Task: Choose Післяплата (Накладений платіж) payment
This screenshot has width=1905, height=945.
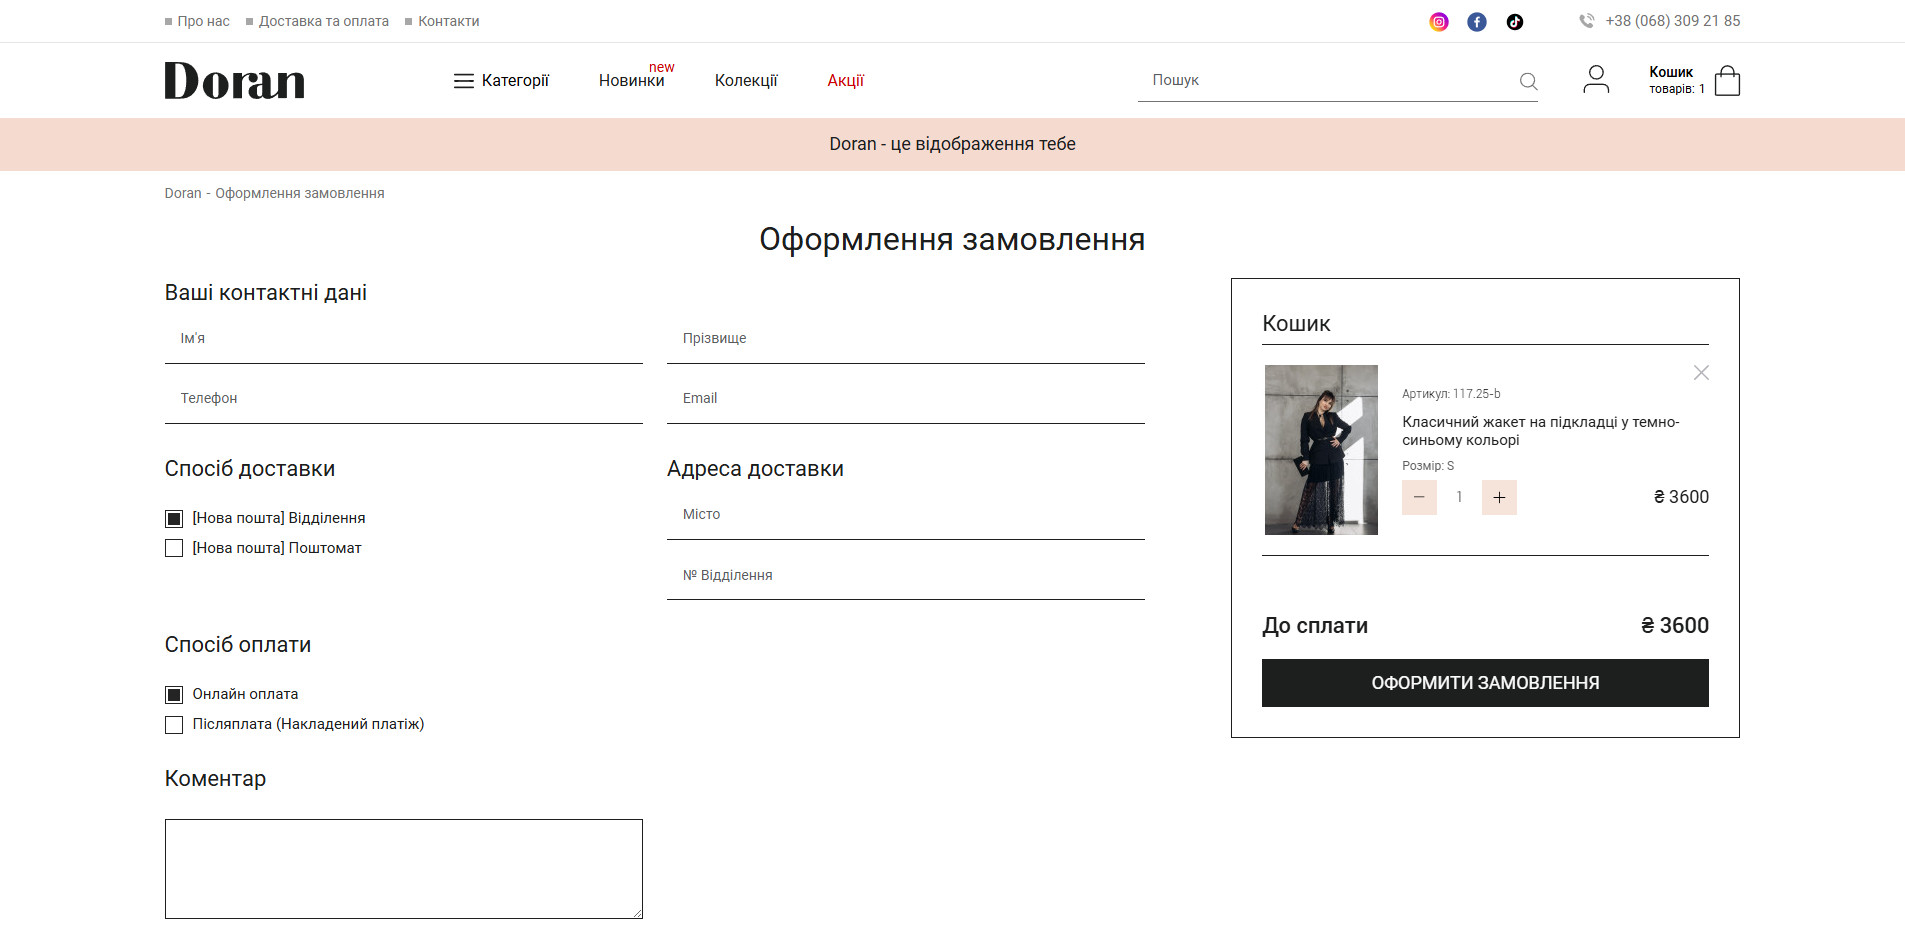Action: click(174, 724)
